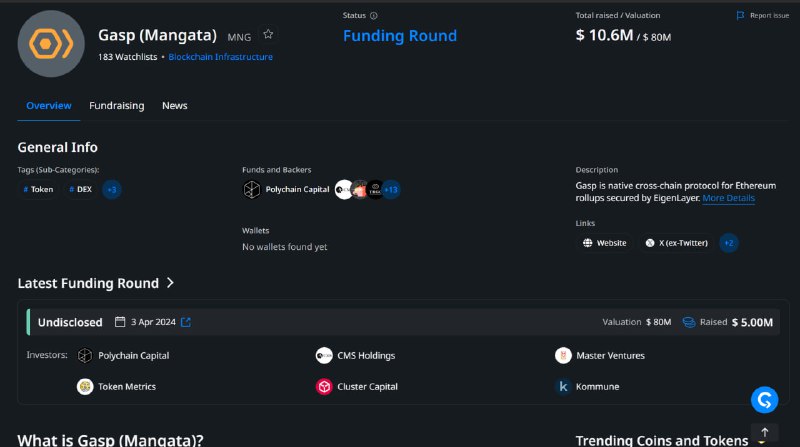This screenshot has width=800, height=447.
Task: Click the scroll-to-top arrow button
Action: click(764, 433)
